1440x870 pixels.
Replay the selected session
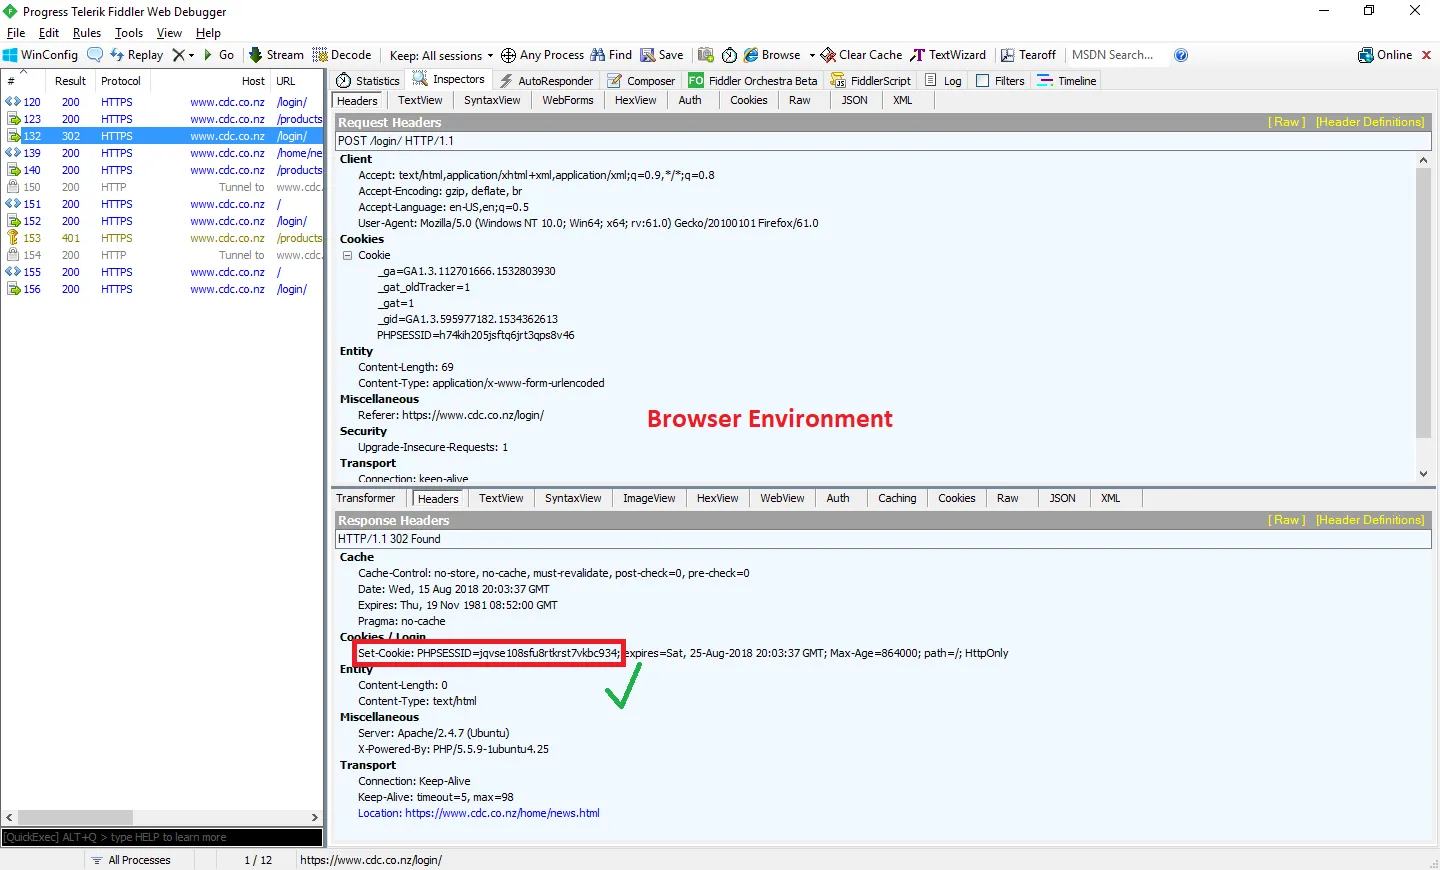(137, 55)
